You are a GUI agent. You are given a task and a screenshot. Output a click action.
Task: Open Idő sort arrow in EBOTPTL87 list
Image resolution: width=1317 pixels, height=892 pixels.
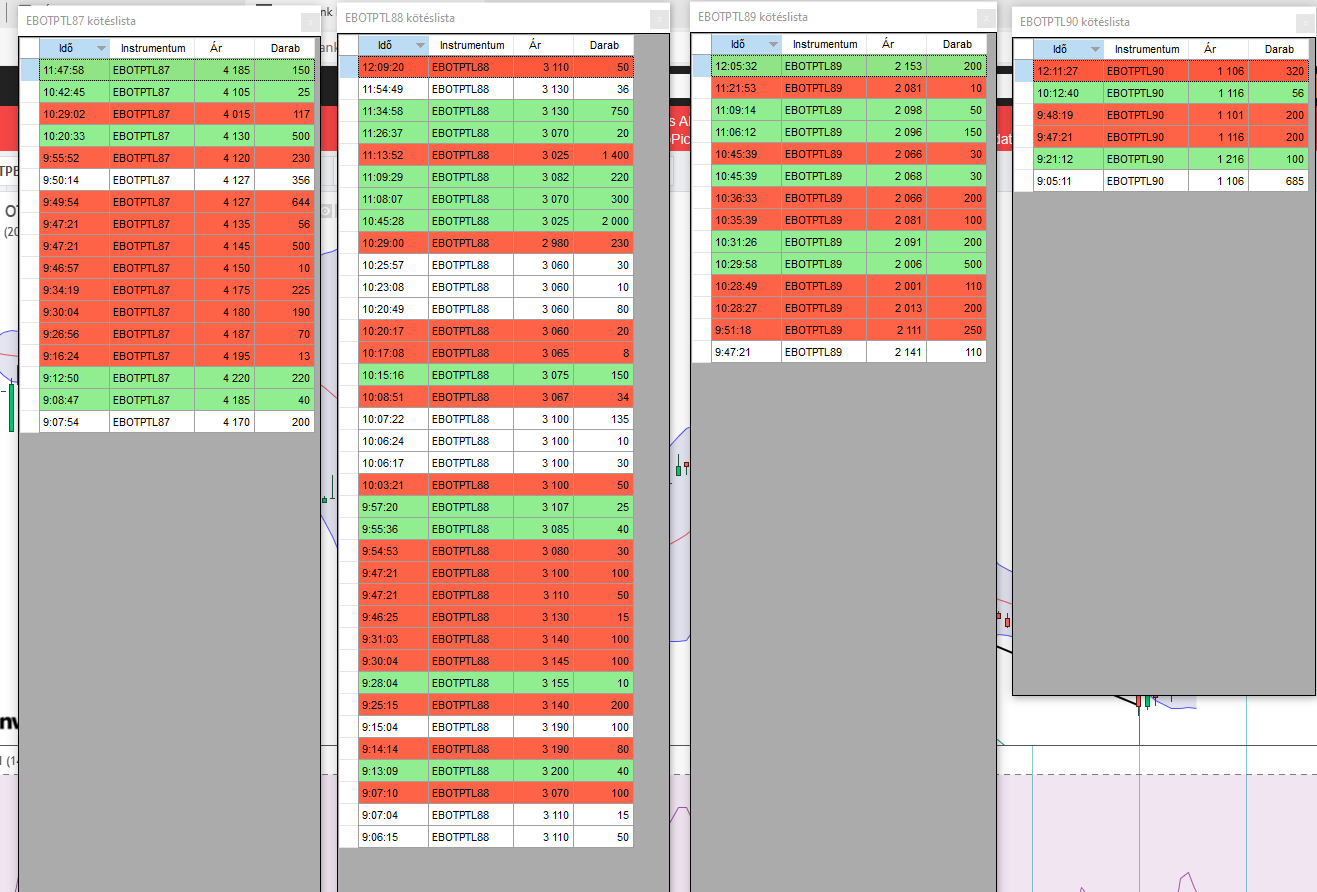tap(100, 48)
